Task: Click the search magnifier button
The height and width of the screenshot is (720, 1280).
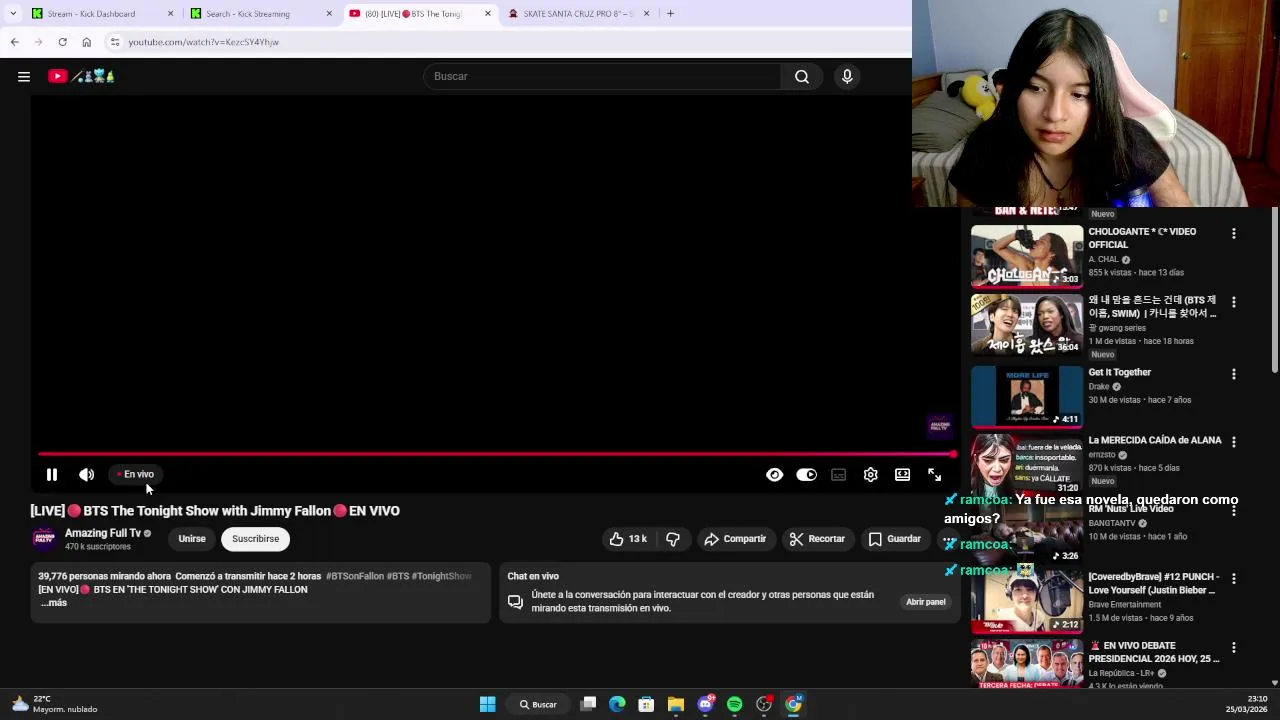Action: click(x=802, y=76)
